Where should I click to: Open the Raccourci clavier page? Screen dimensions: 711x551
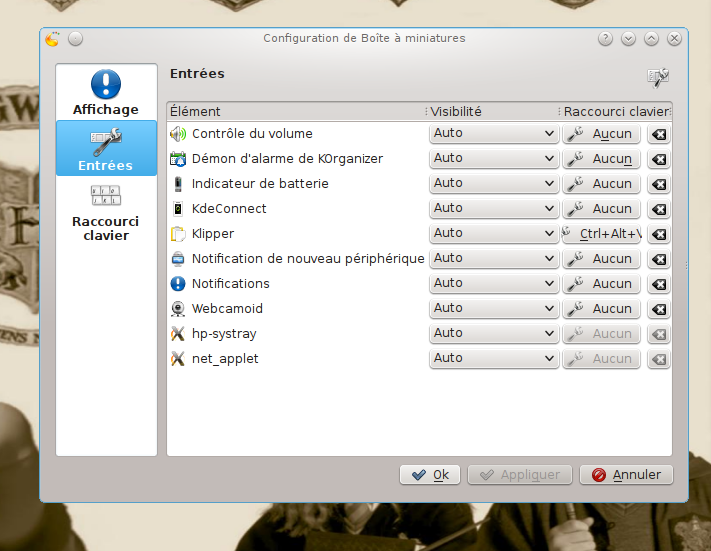[106, 212]
